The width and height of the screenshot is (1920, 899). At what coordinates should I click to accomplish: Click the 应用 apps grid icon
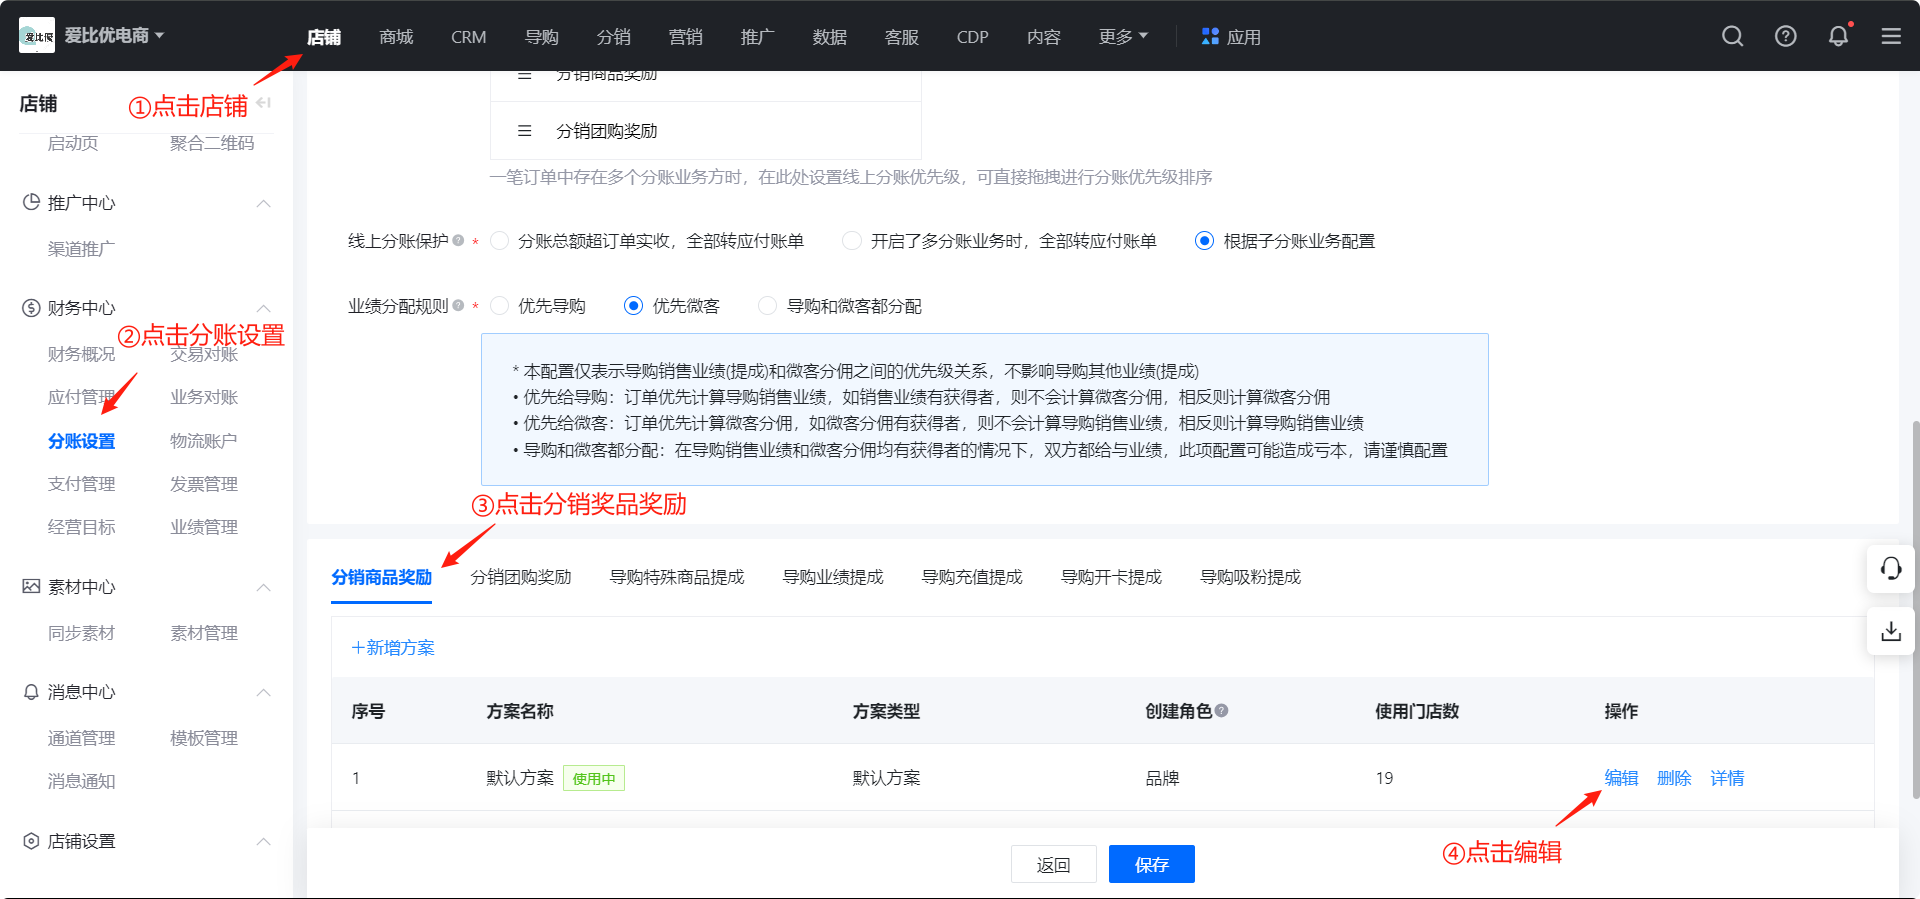[1210, 36]
